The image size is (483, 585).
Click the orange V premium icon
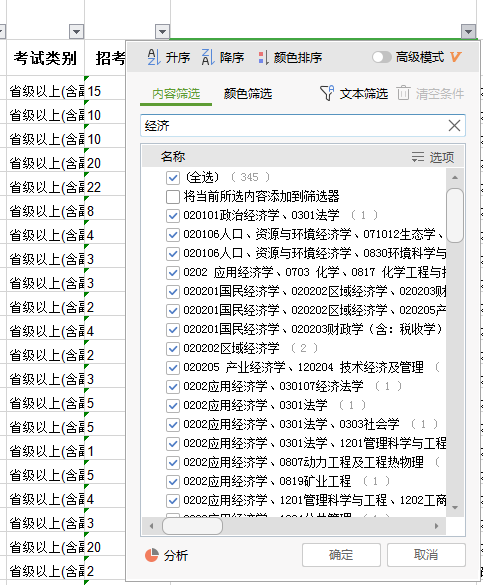point(455,57)
